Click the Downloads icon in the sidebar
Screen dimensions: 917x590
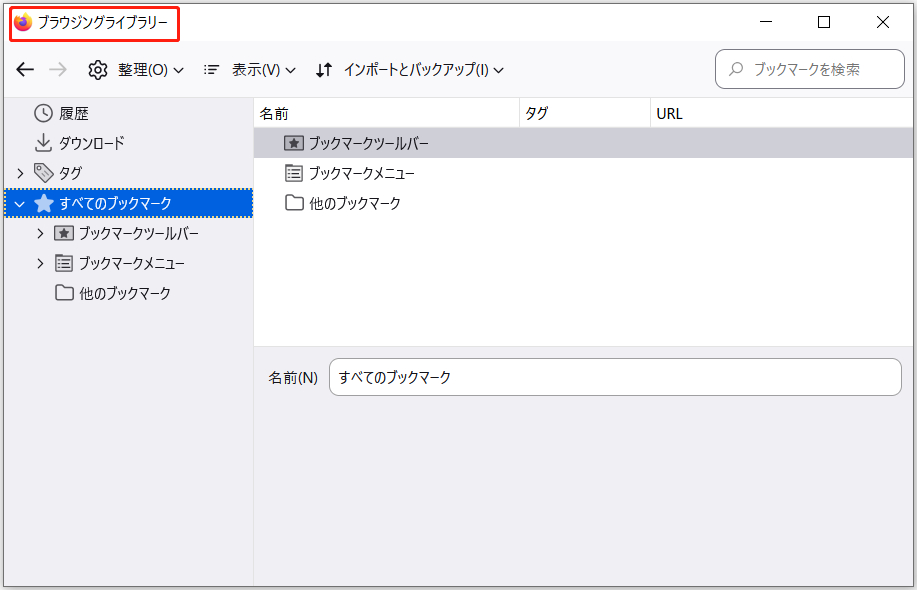43,143
